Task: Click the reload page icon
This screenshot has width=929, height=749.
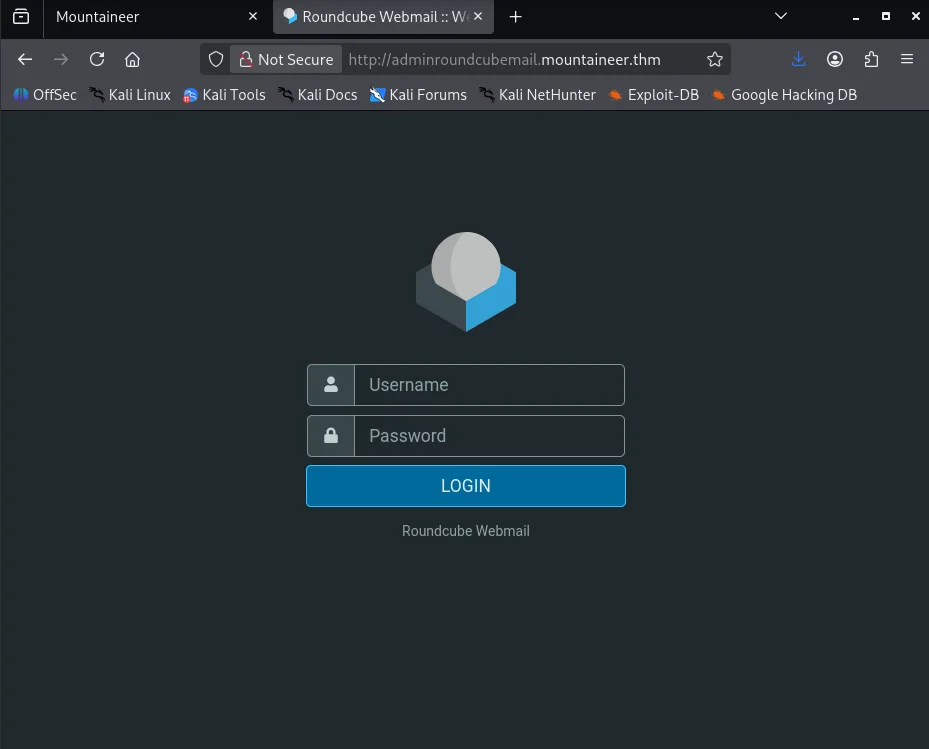Action: (97, 59)
